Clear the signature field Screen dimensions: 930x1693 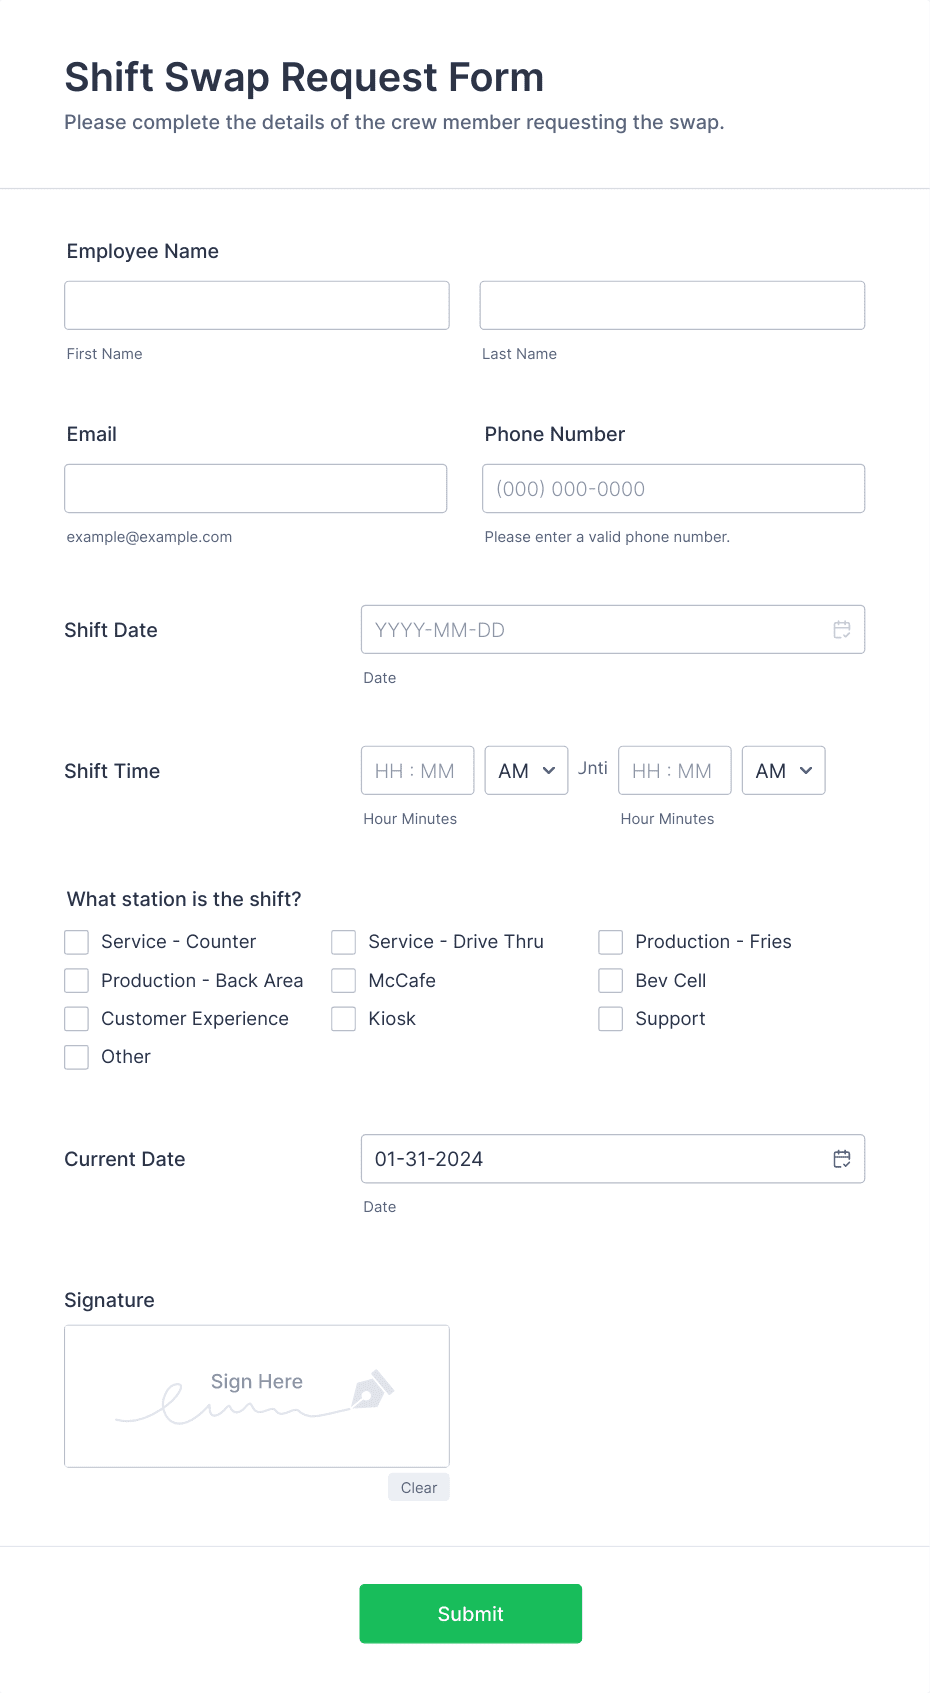point(418,1487)
